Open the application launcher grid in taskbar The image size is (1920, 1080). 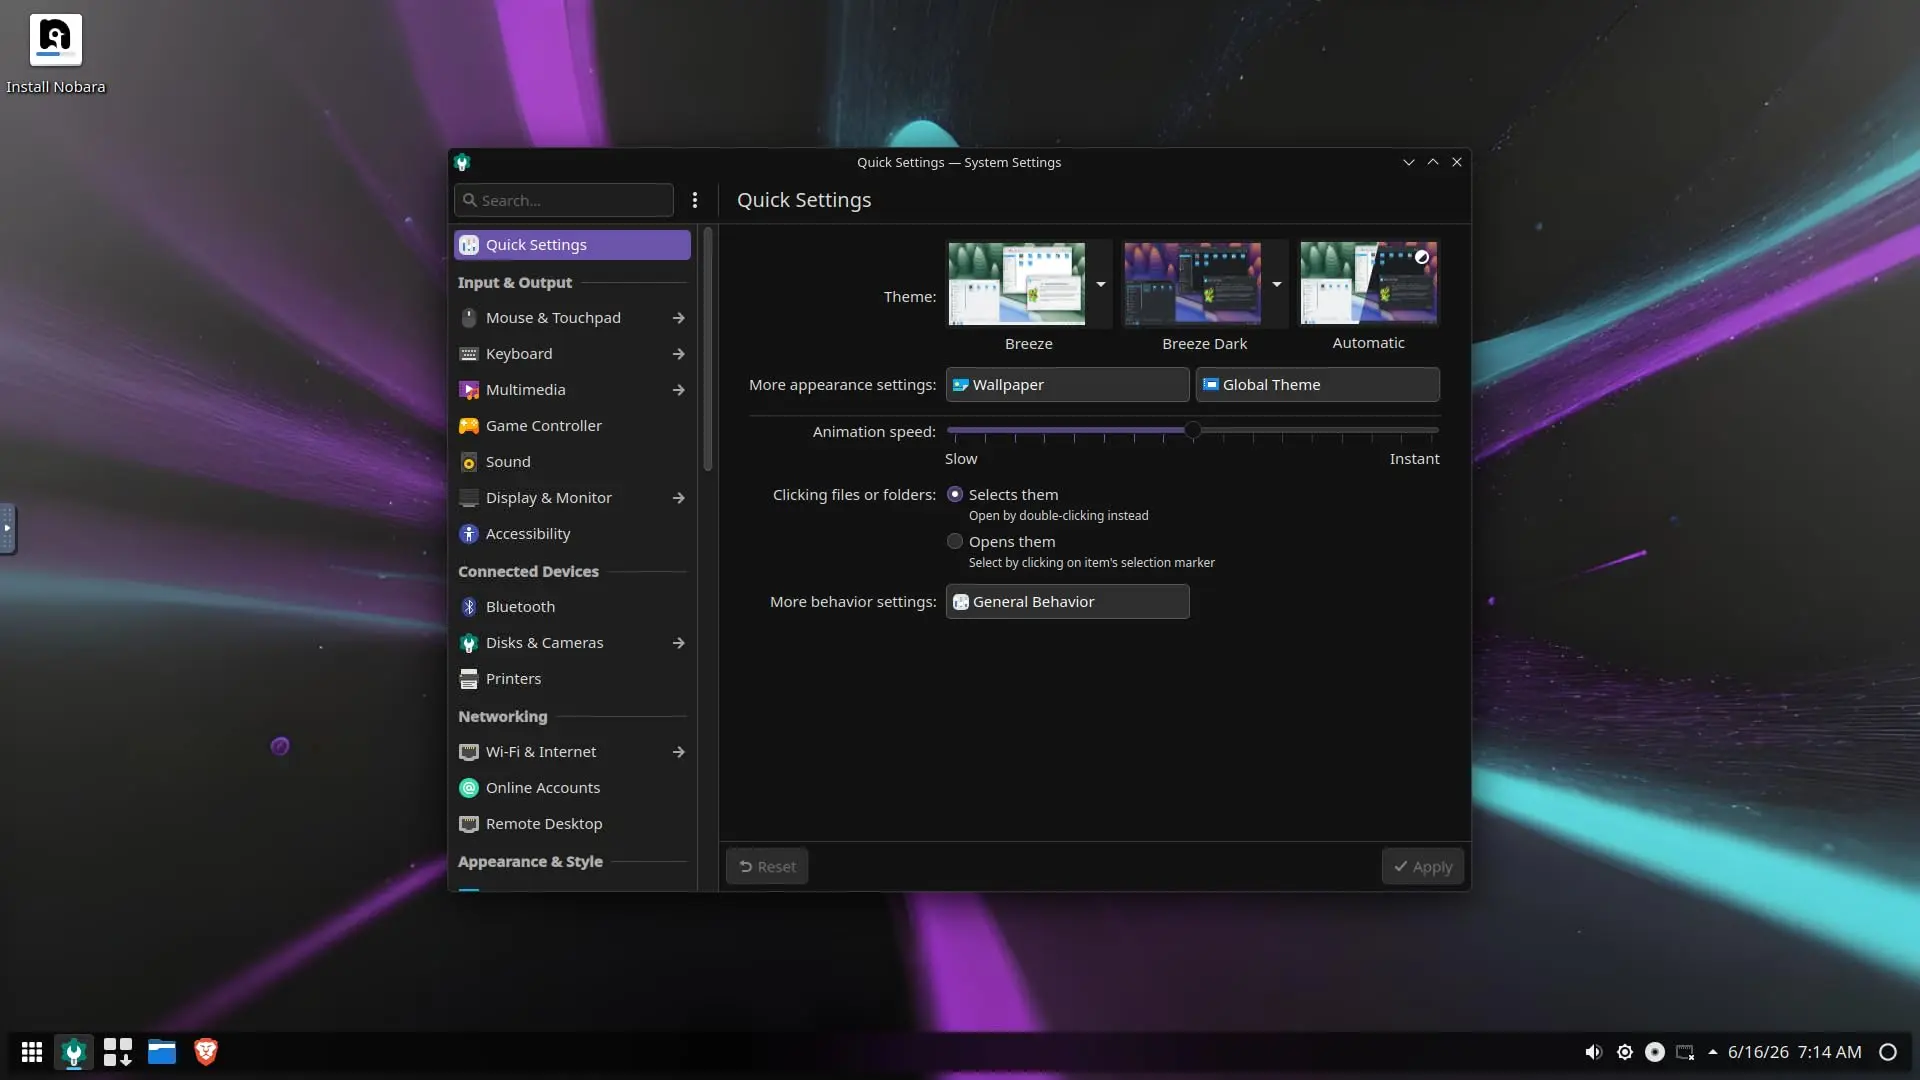tap(32, 1052)
